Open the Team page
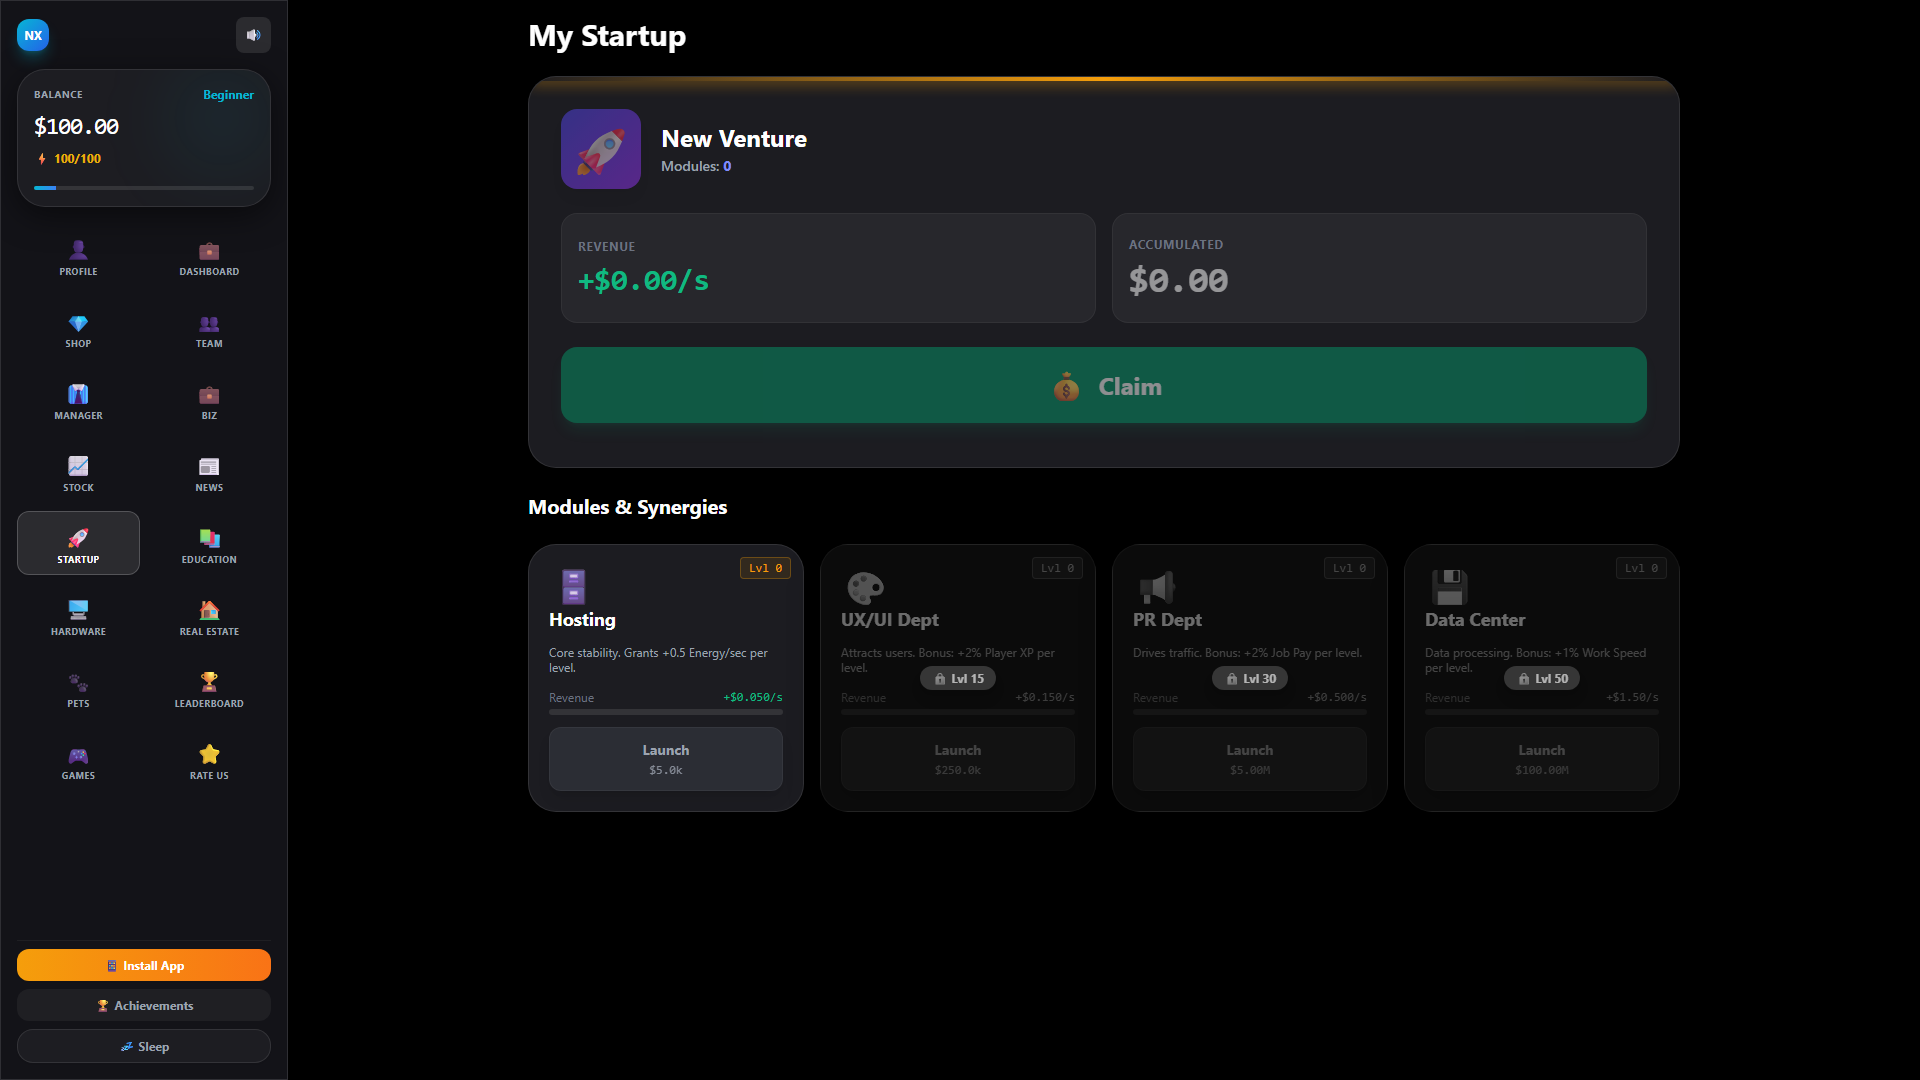The width and height of the screenshot is (1920, 1080). pos(208,331)
